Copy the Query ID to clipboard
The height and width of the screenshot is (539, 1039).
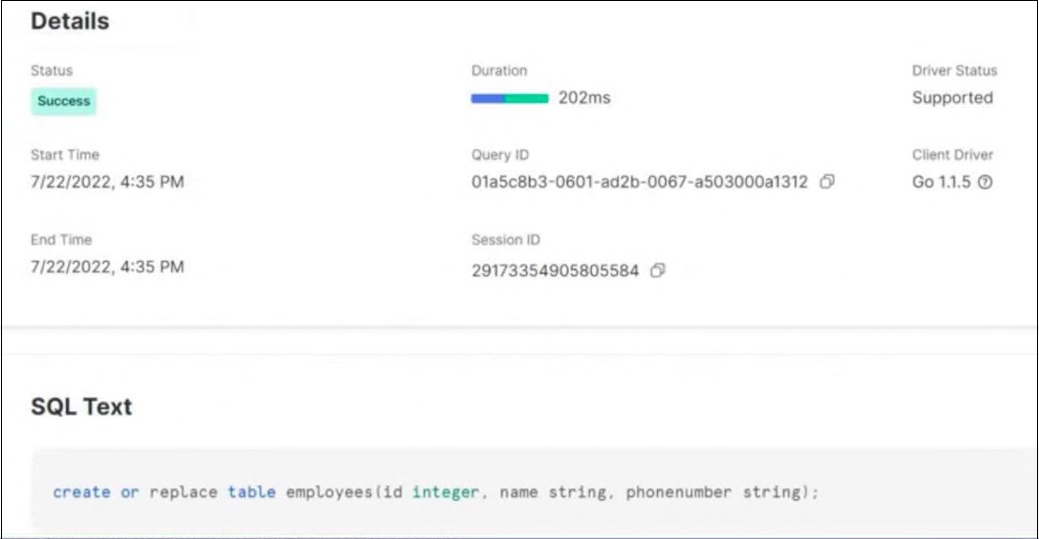(827, 181)
